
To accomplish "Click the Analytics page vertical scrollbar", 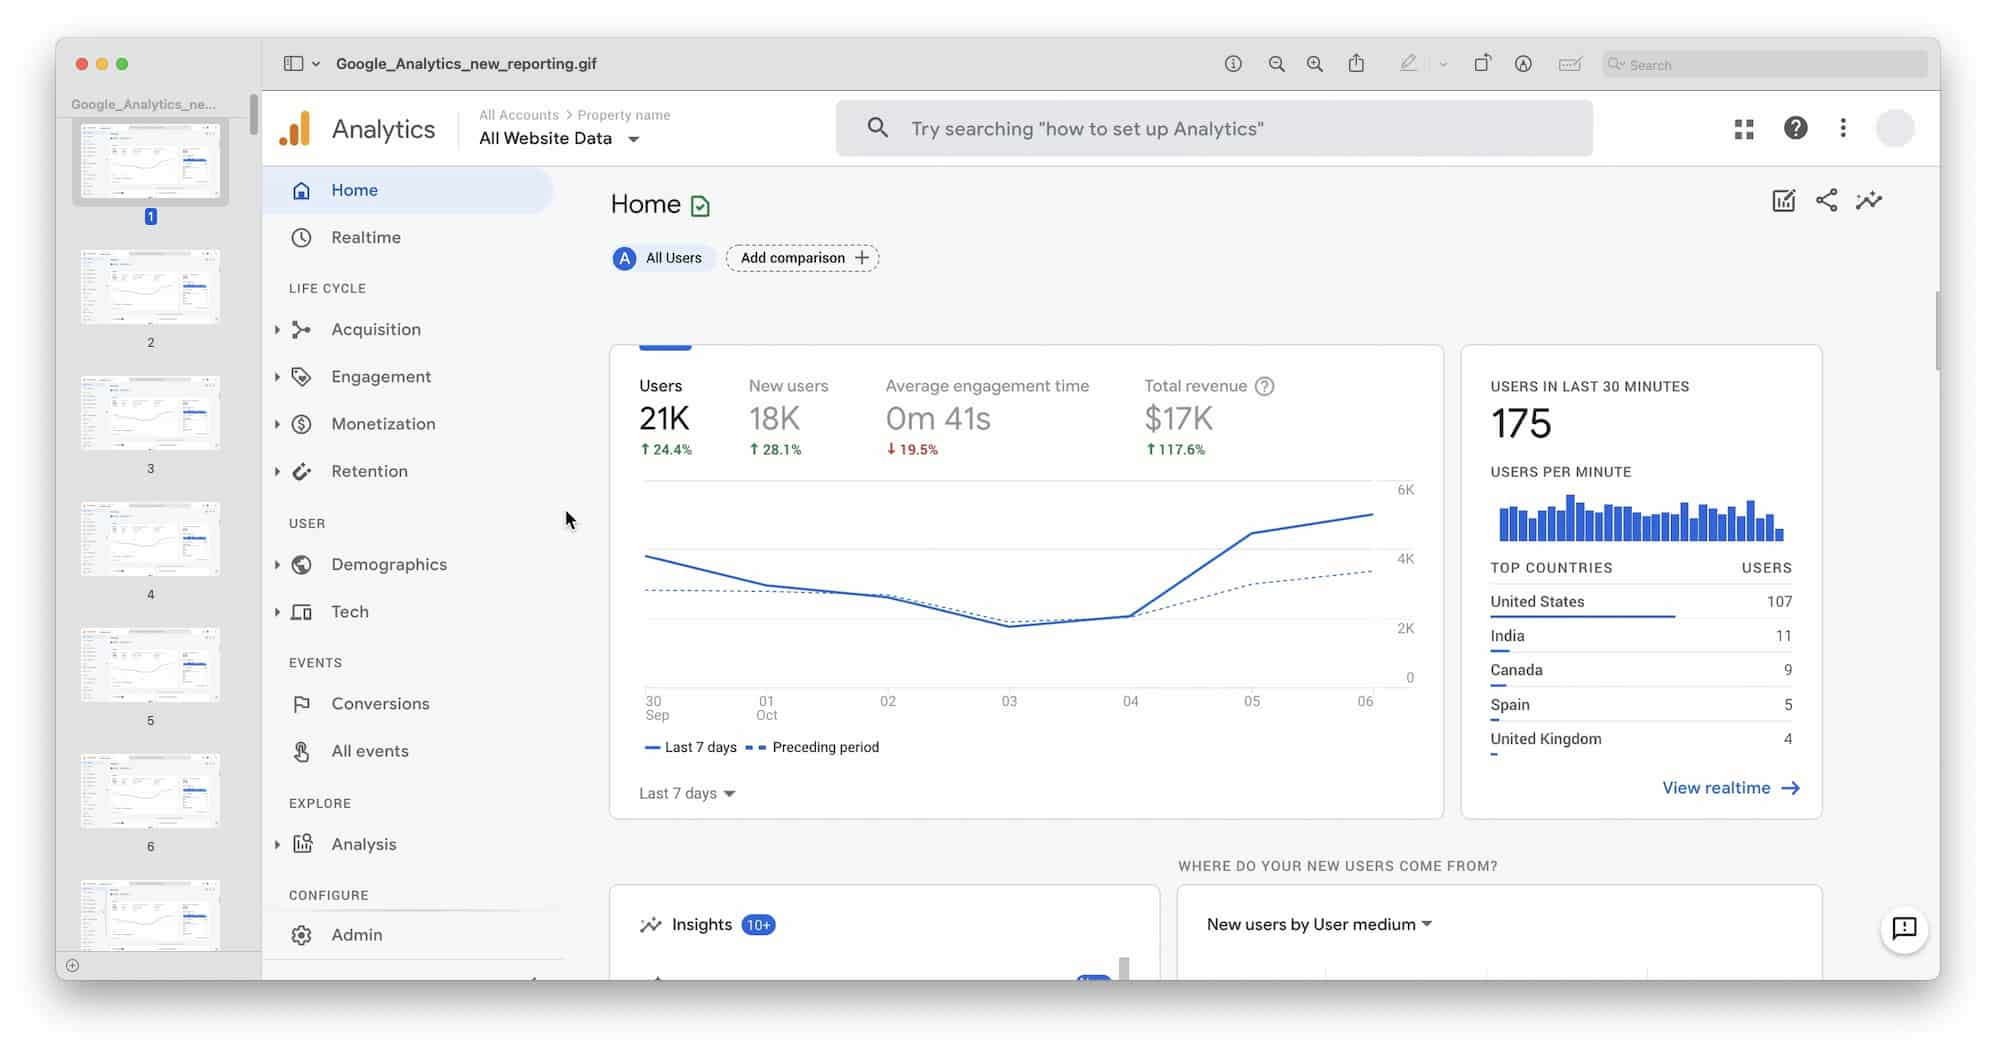I will click(1937, 331).
